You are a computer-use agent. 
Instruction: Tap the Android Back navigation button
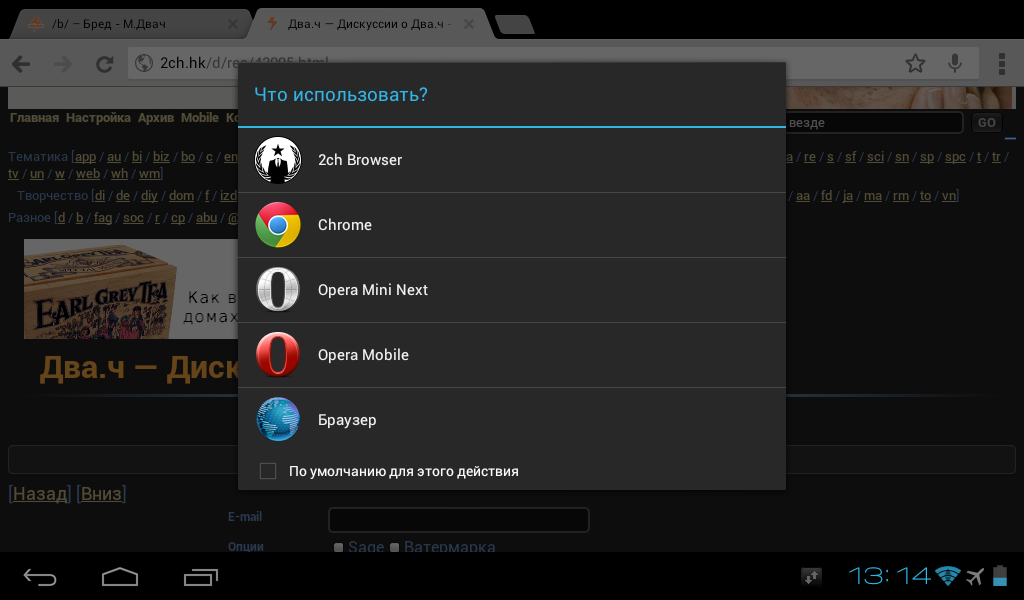(x=40, y=576)
